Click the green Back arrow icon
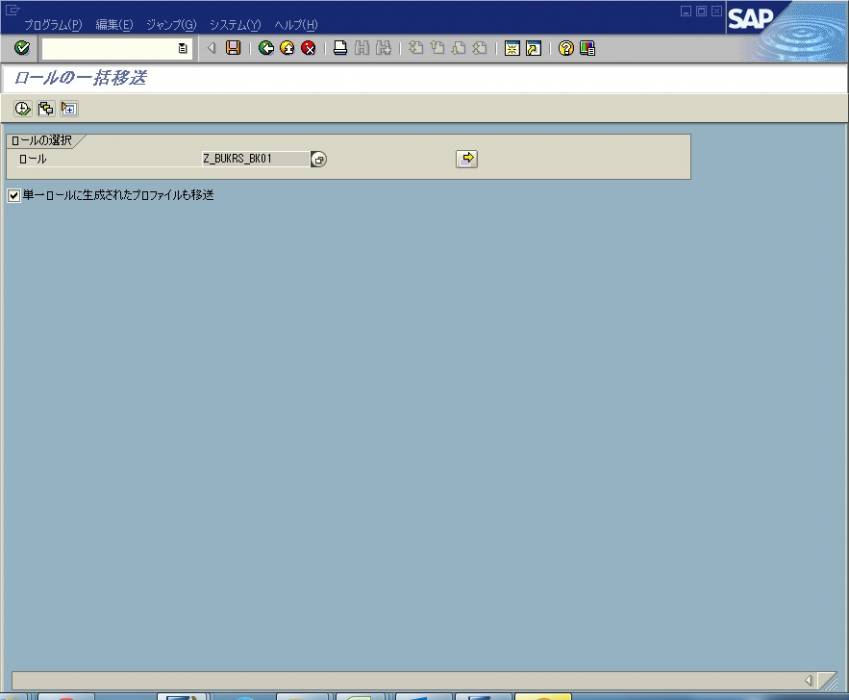849x700 pixels. [265, 48]
